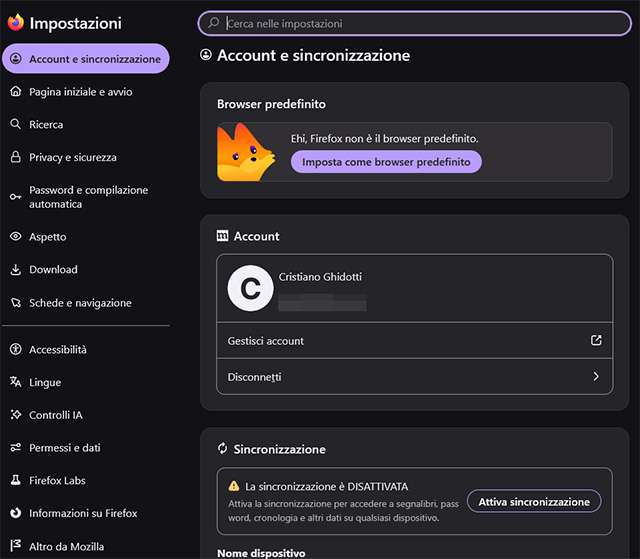The image size is (640, 559).
Task: Open Controlli IA settings
Action: coord(85,415)
